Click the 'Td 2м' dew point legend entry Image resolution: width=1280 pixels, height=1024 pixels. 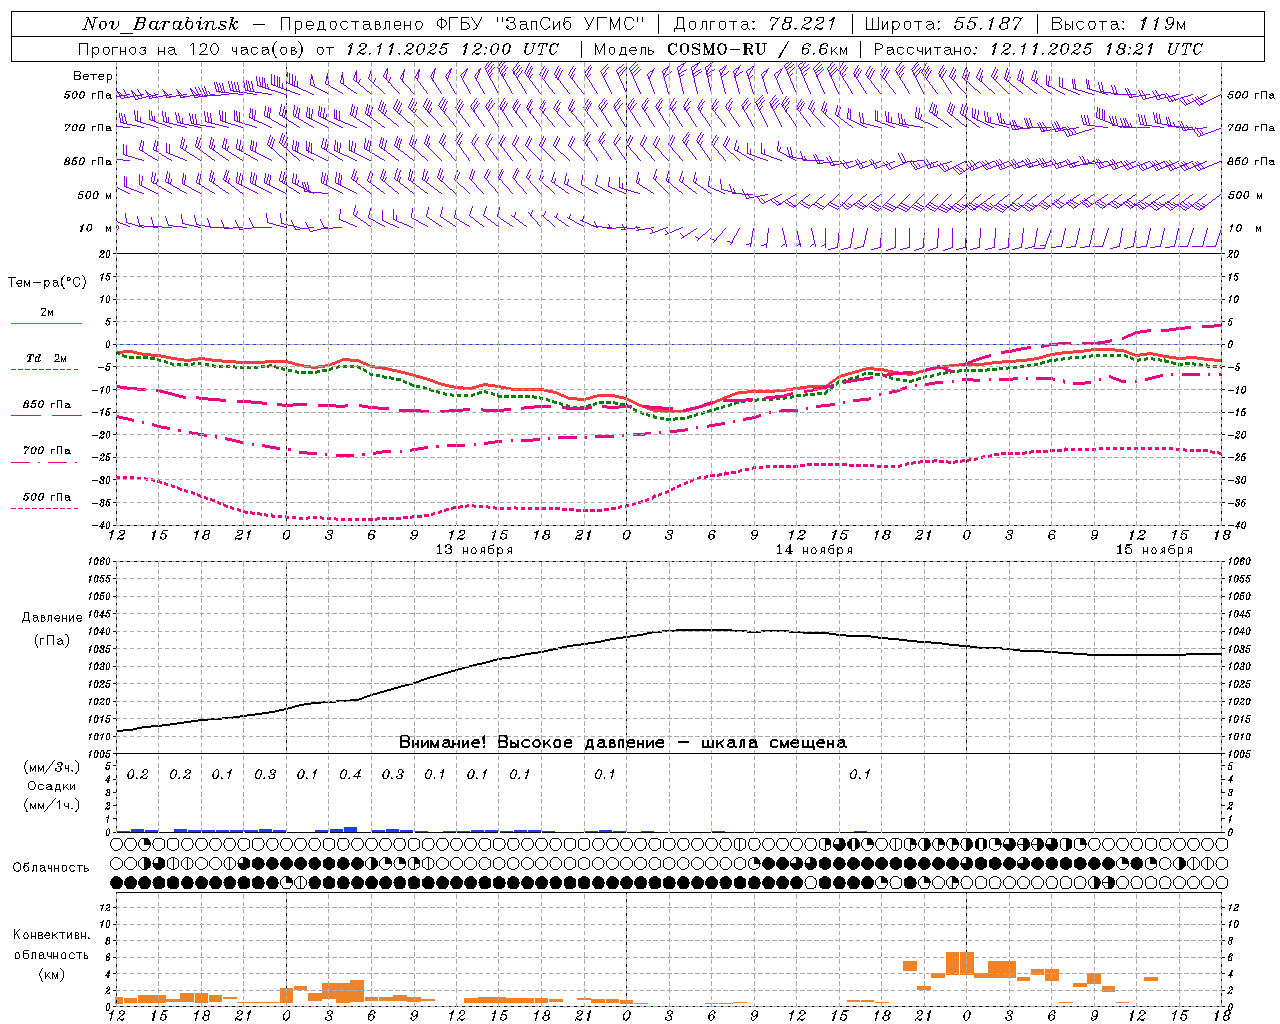click(47, 358)
